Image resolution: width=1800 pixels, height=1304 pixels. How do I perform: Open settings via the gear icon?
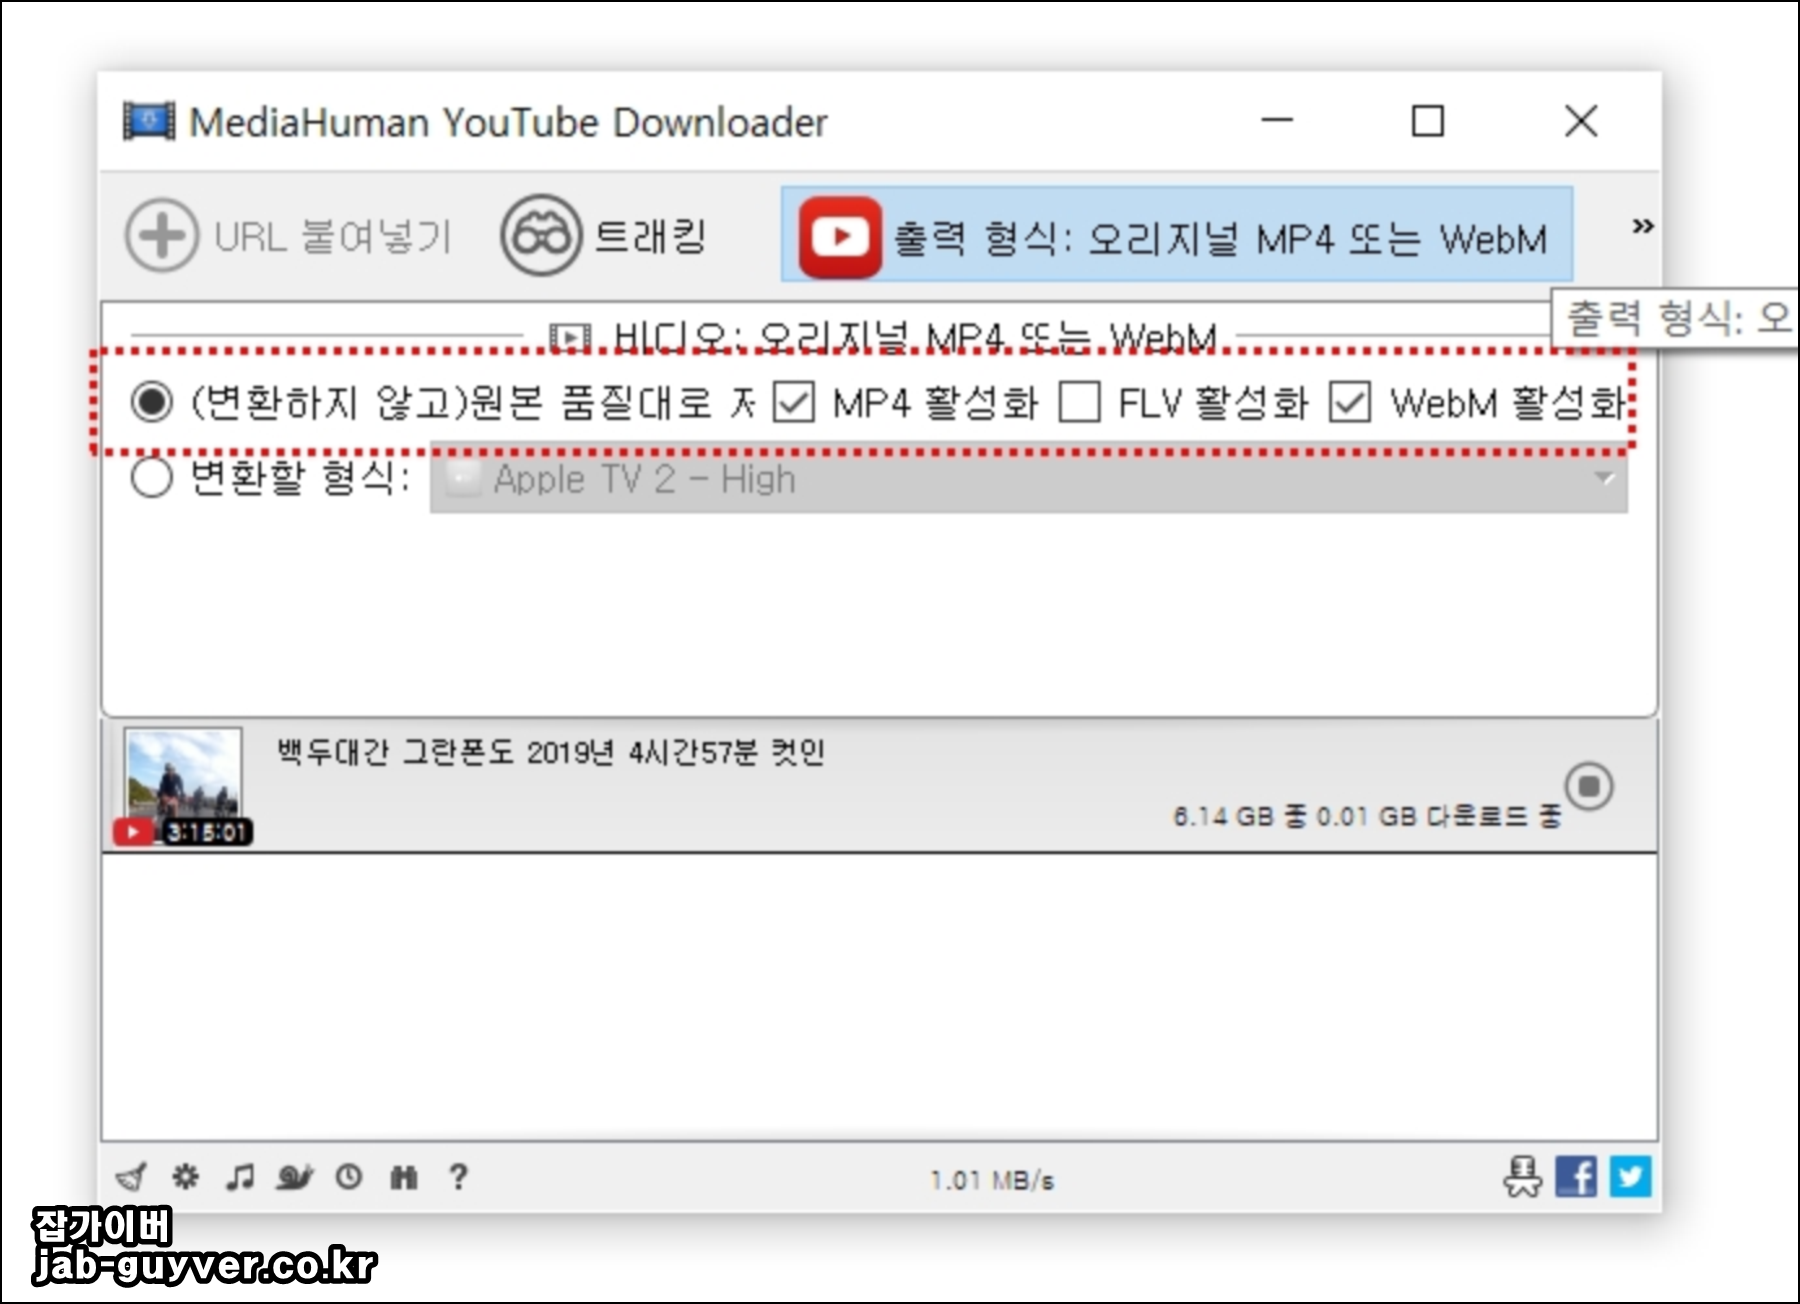pyautogui.click(x=186, y=1176)
